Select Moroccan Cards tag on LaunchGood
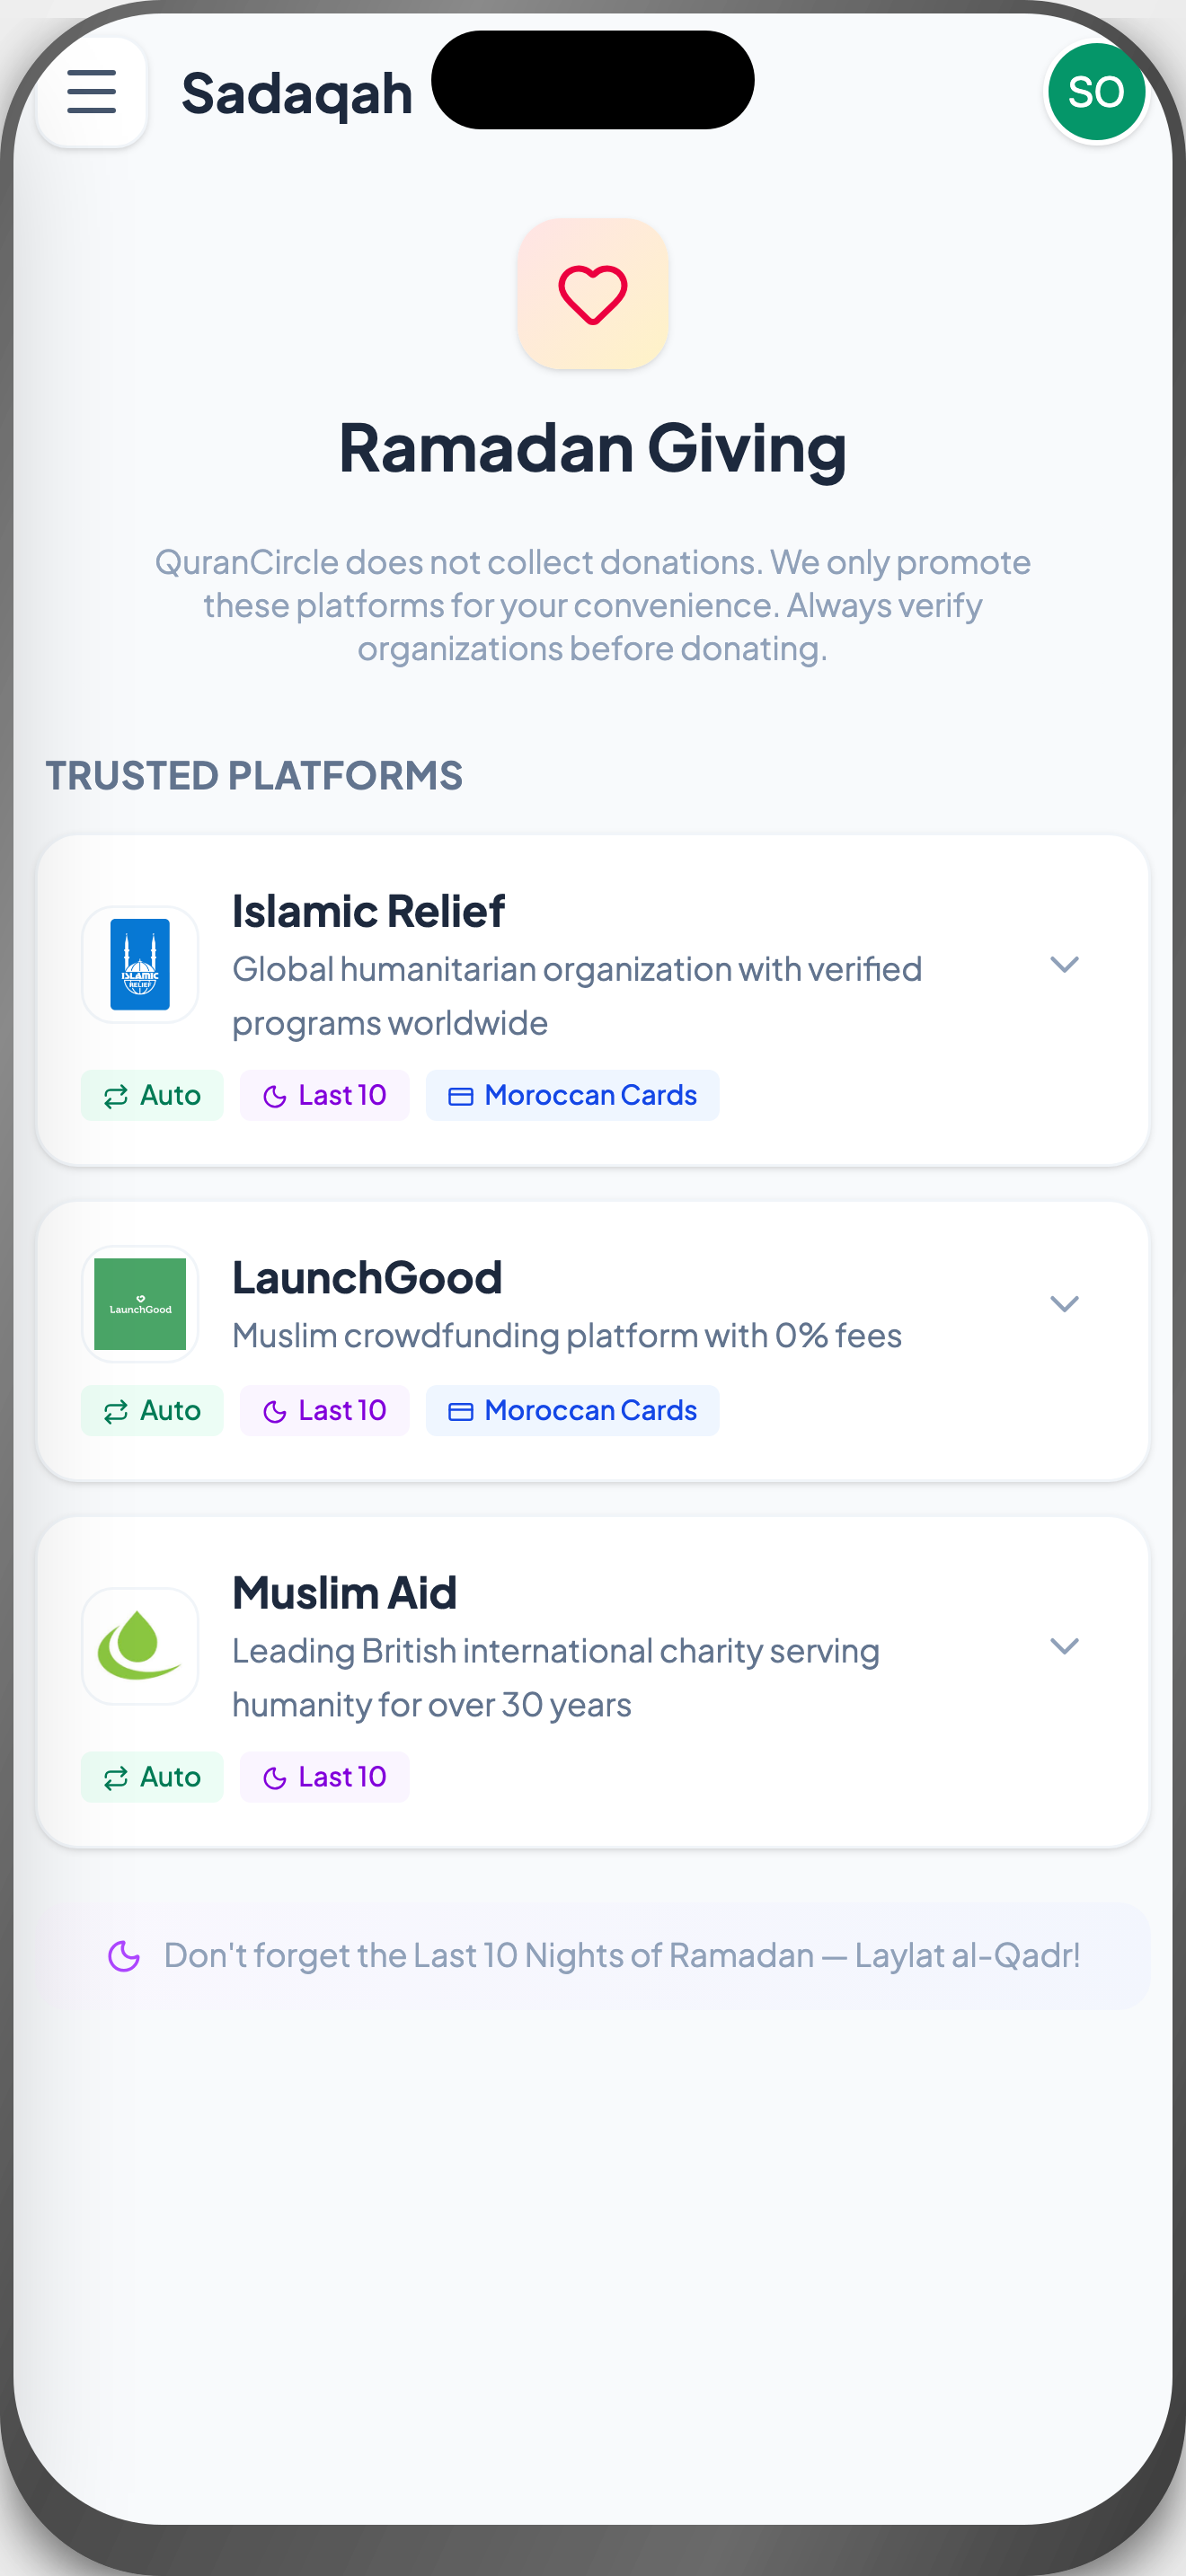 click(x=572, y=1410)
